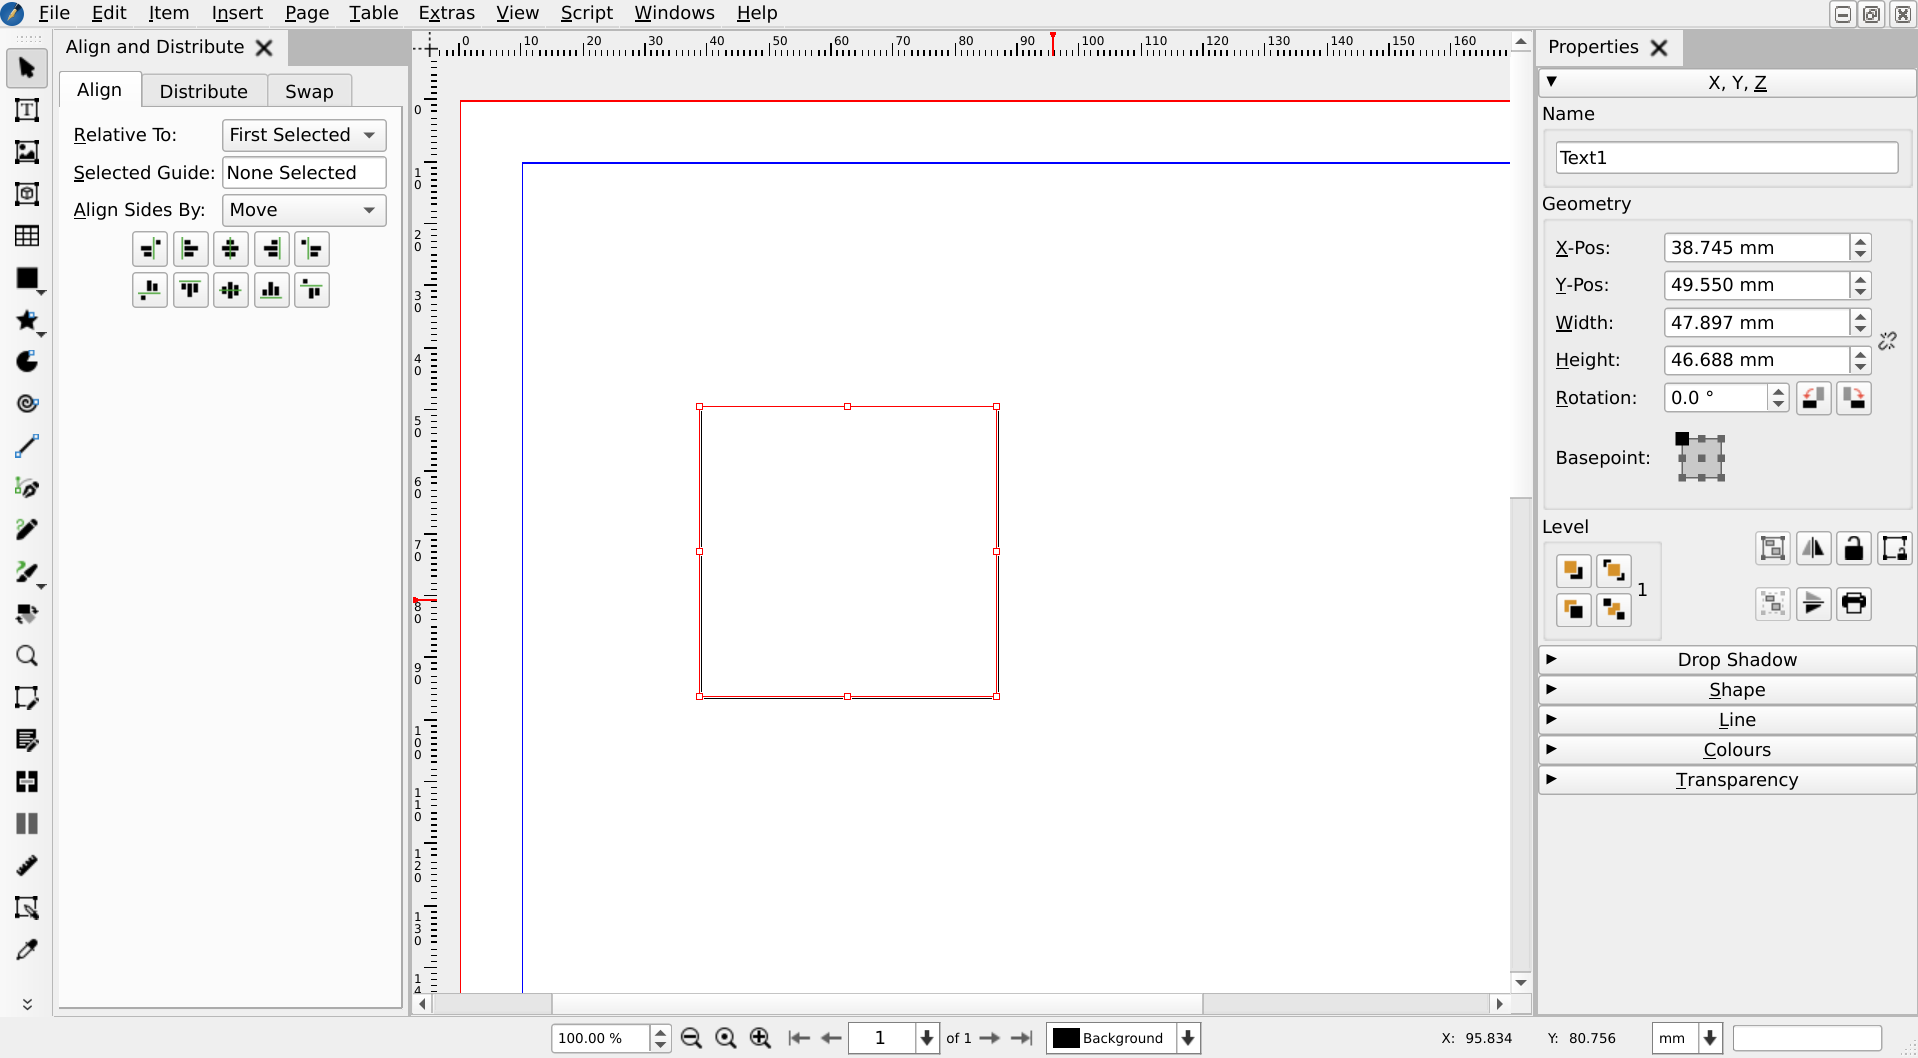Toggle the enable printing button

1853,604
